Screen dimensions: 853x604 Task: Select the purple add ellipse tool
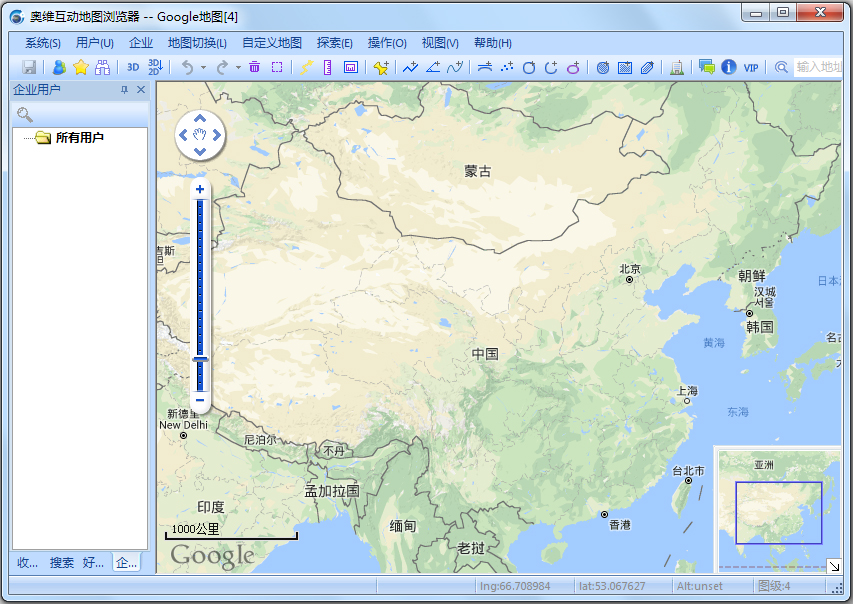tap(573, 67)
